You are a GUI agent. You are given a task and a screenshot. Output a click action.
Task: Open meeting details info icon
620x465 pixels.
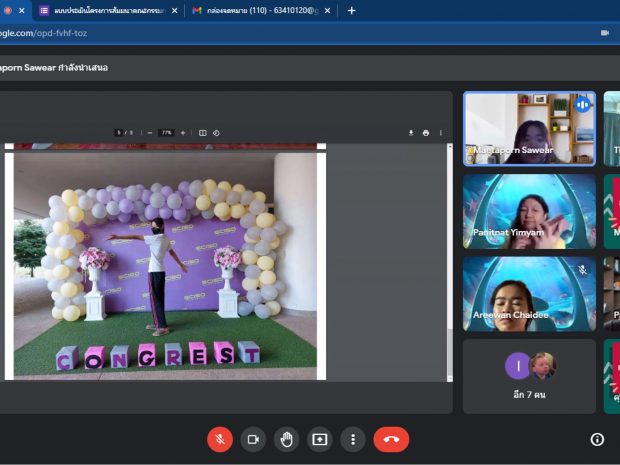[597, 439]
